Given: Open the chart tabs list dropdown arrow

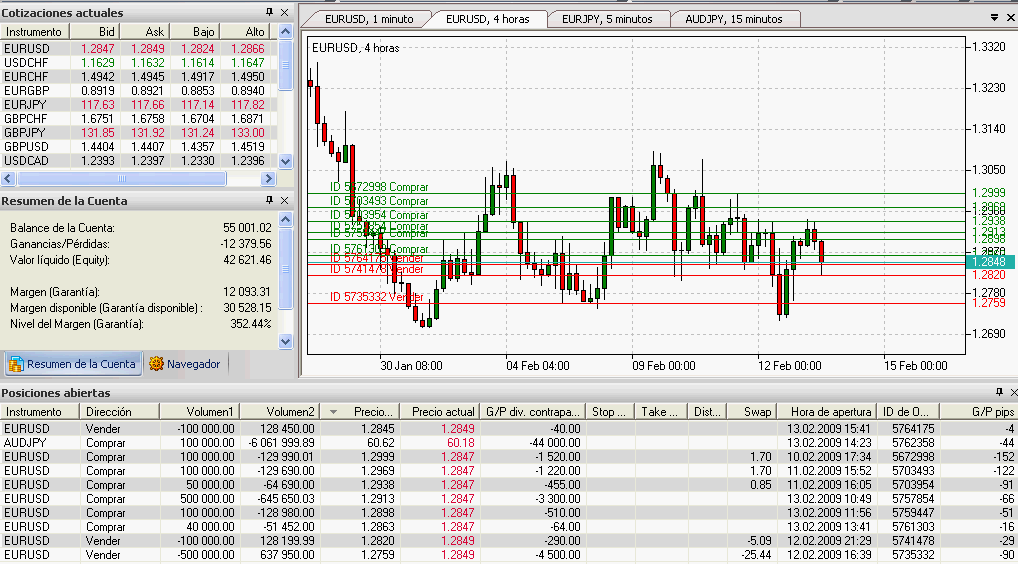Looking at the screenshot, I should pyautogui.click(x=994, y=18).
